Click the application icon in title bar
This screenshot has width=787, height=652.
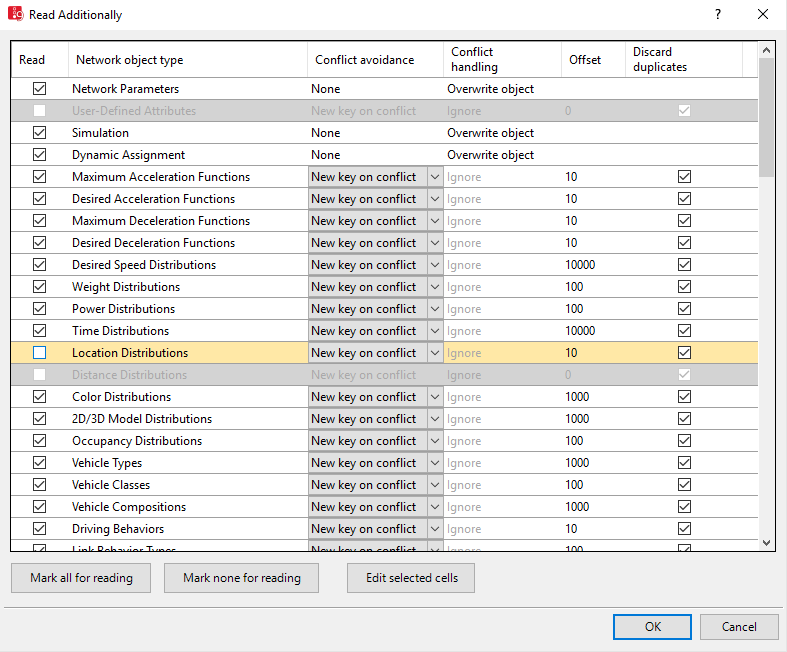15,14
